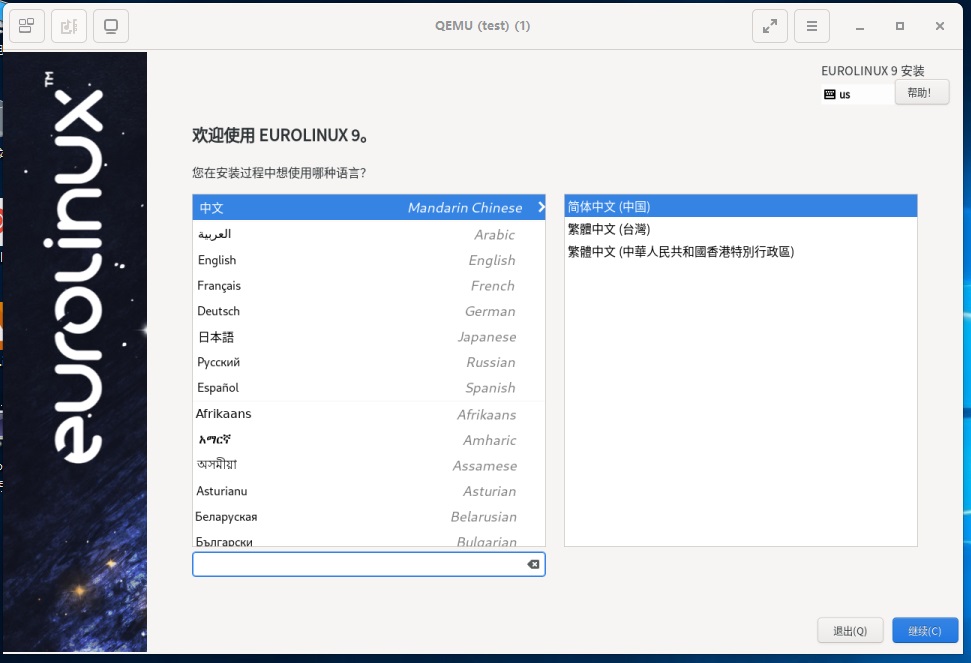Viewport: 971px width, 663px height.
Task: Click the 退出(Q) quit button
Action: pos(850,631)
